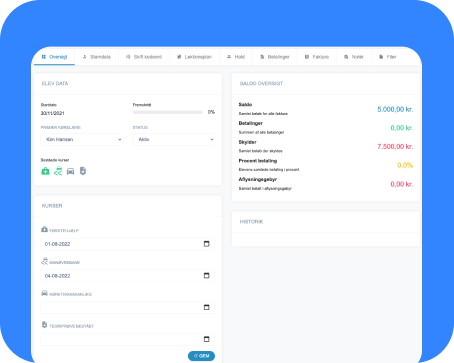Click the maneuver track icon in Kurser
This screenshot has height=363, width=454.
[x=44, y=261]
